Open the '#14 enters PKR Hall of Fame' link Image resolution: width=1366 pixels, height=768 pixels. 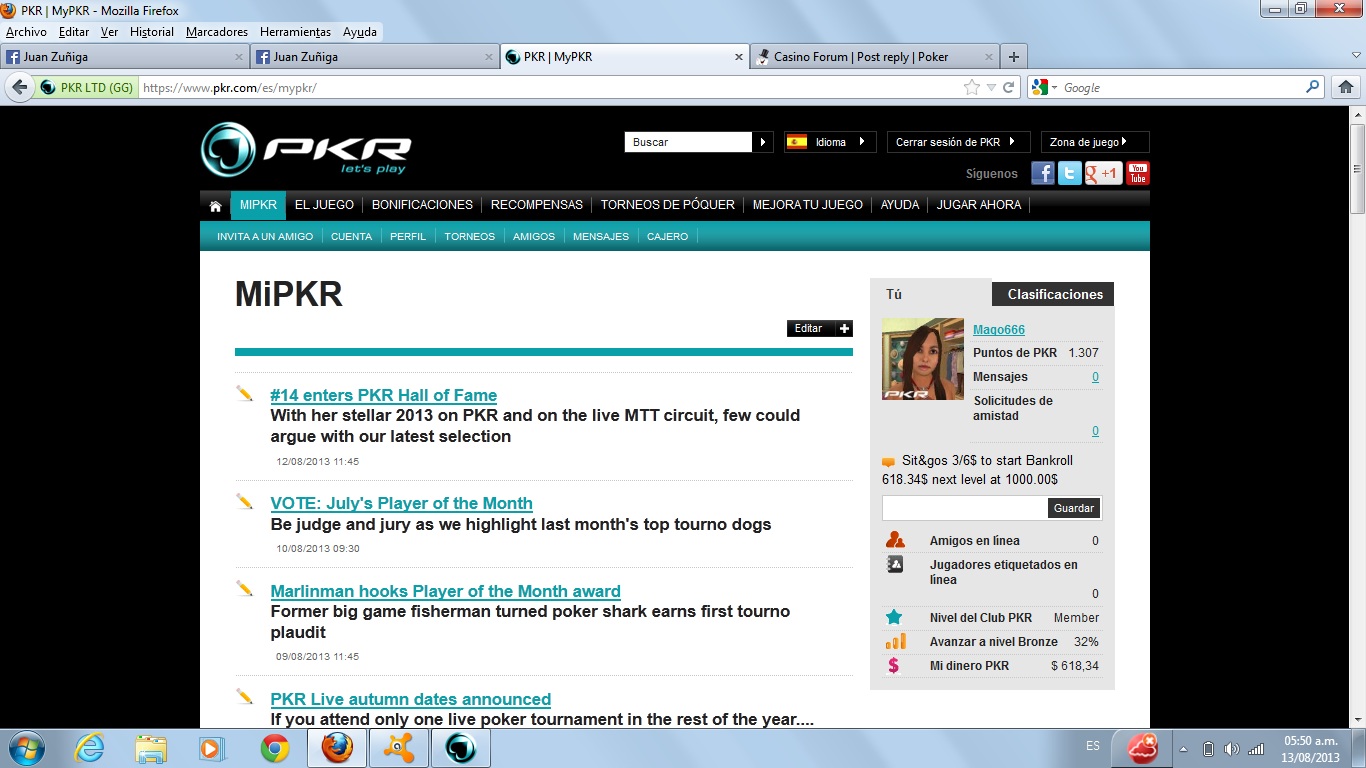[x=383, y=395]
